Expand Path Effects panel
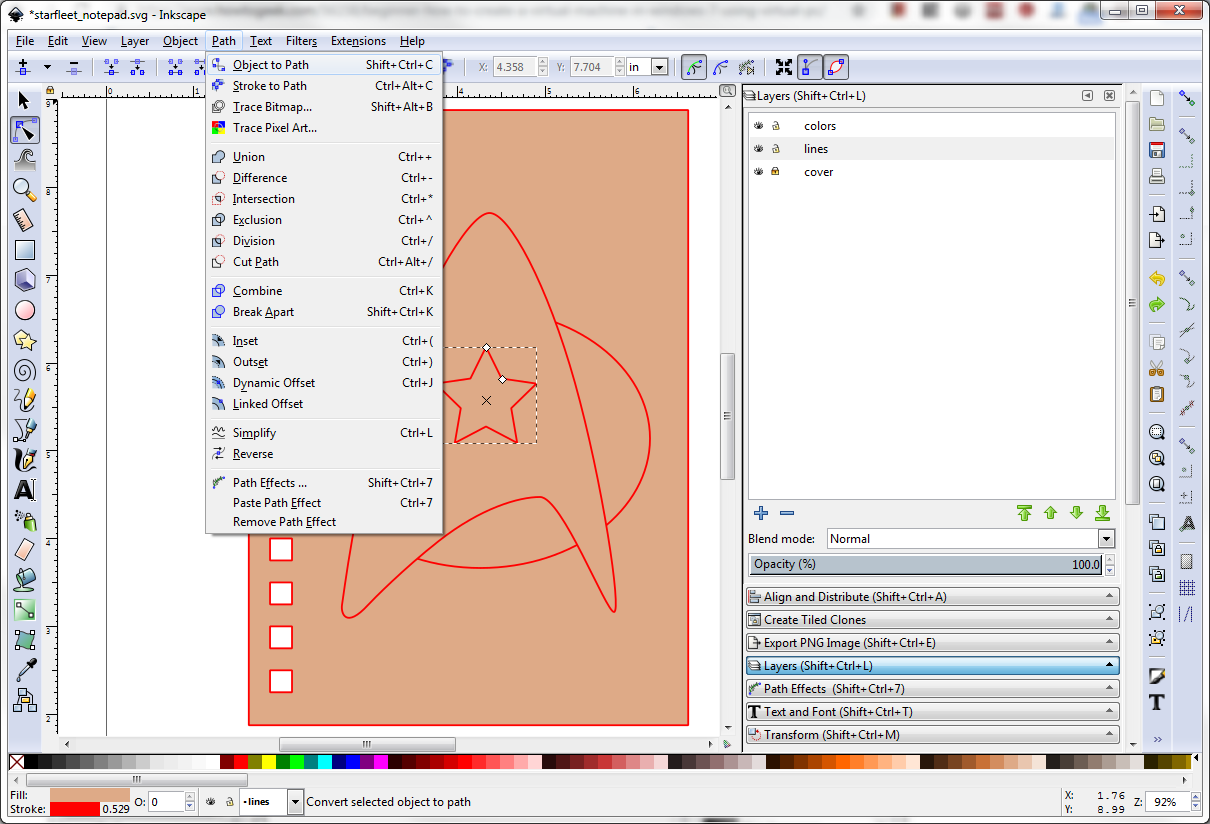 [933, 689]
